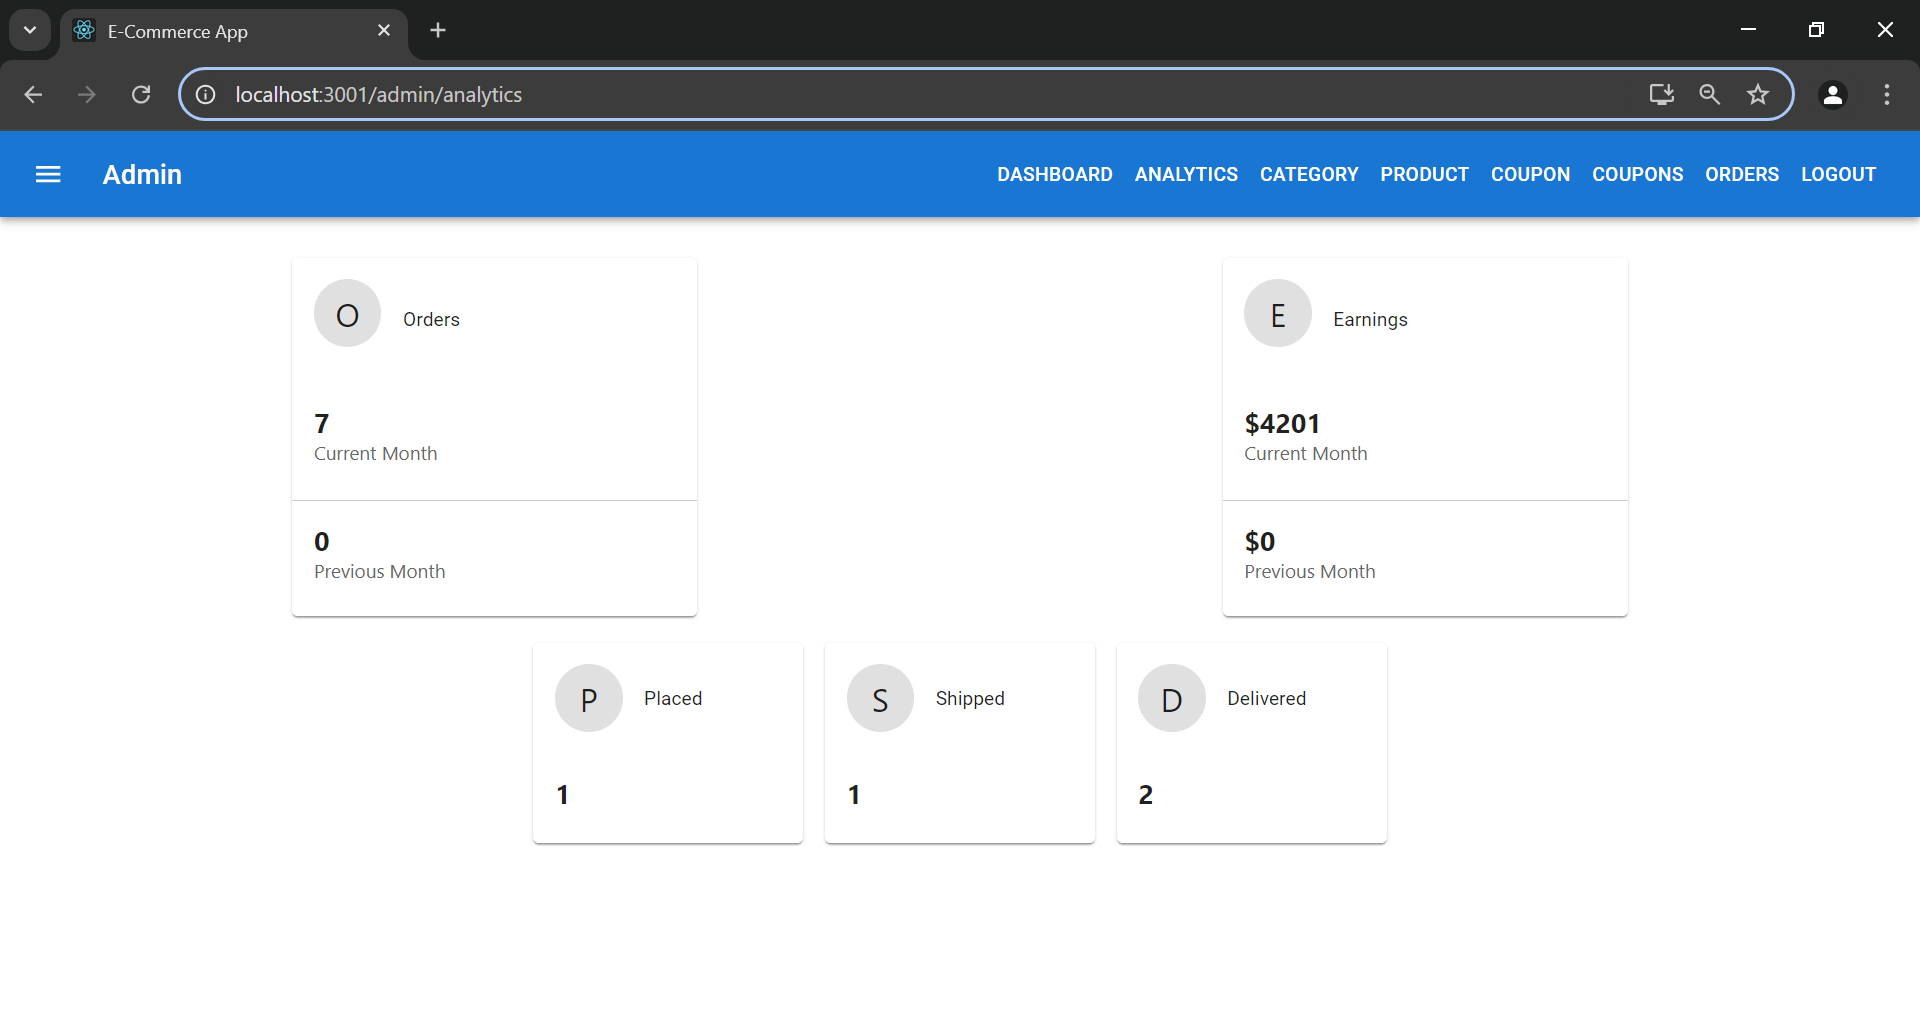The image size is (1920, 1019).
Task: Click LOGOUT to sign out
Action: point(1838,174)
